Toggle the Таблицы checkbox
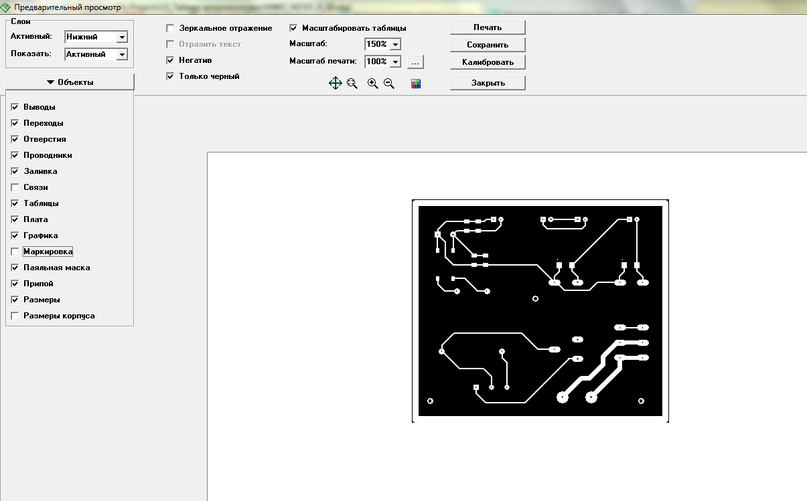807x501 pixels. pyautogui.click(x=14, y=203)
